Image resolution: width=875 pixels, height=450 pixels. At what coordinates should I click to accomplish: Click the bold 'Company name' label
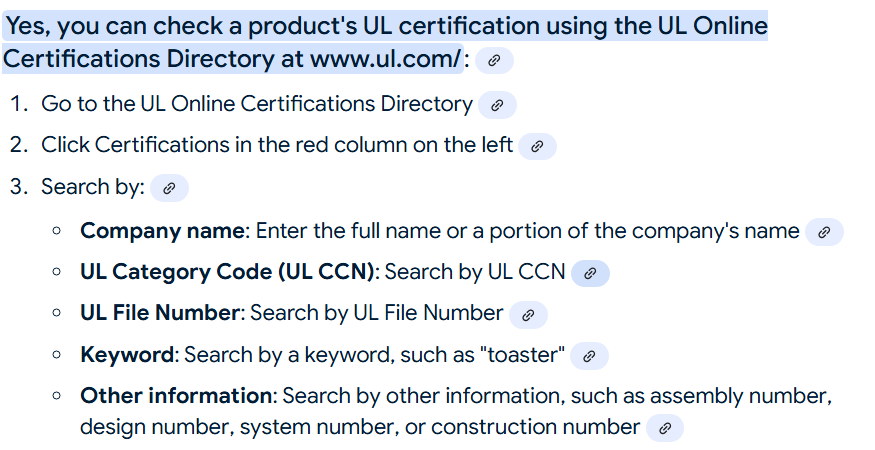[x=162, y=231]
